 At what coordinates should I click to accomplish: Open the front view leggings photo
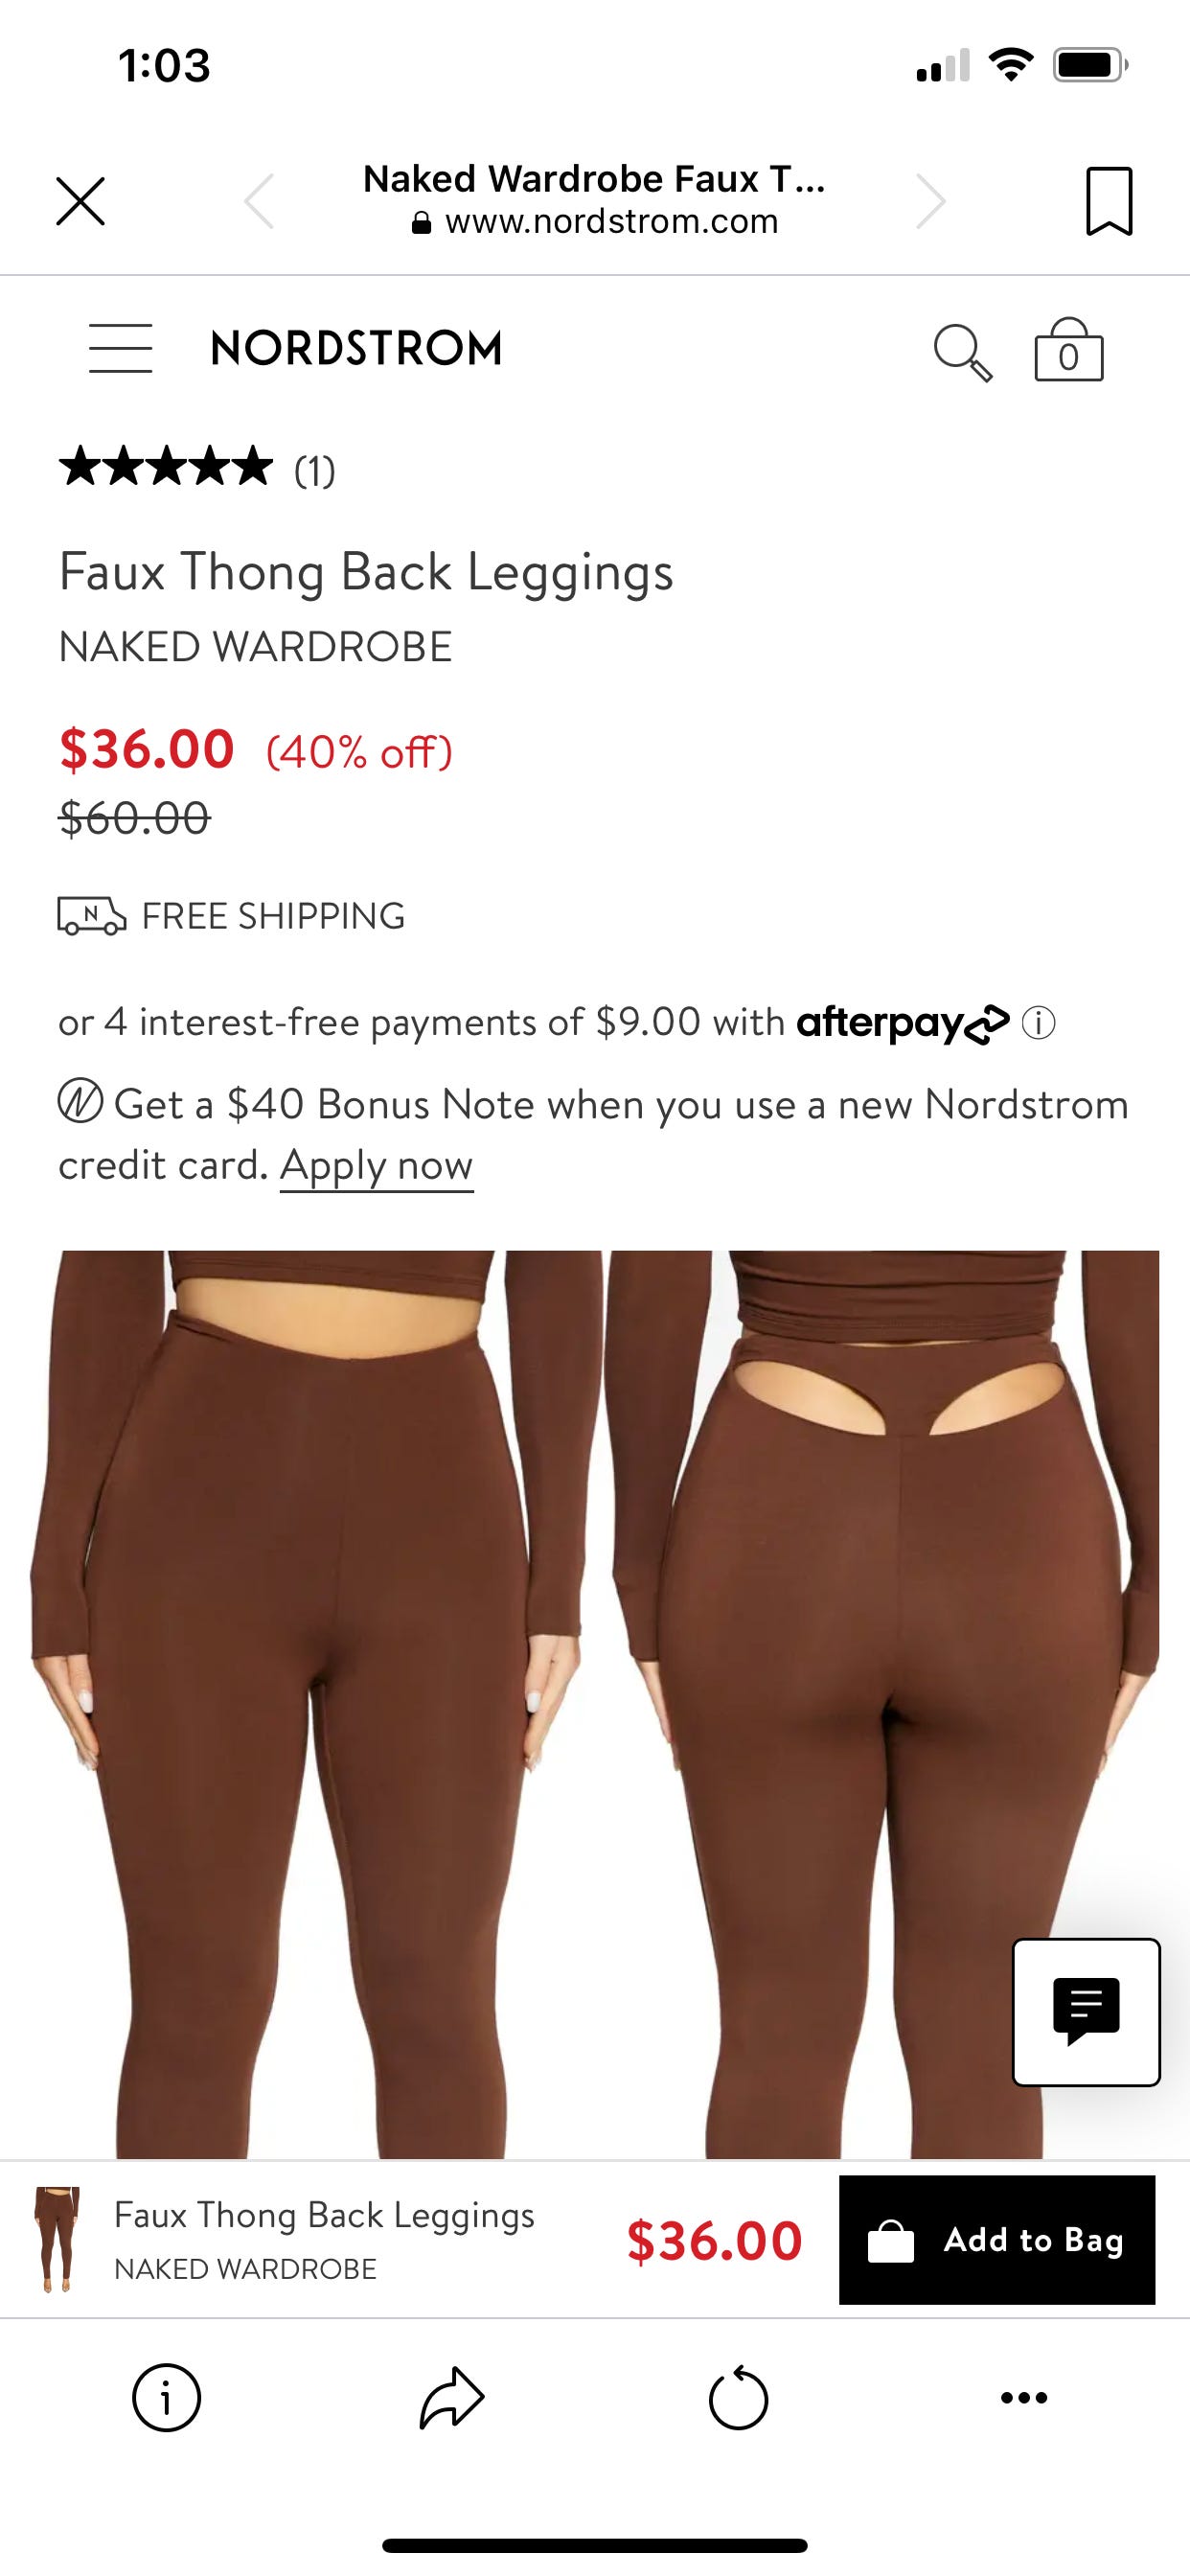[x=316, y=1703]
